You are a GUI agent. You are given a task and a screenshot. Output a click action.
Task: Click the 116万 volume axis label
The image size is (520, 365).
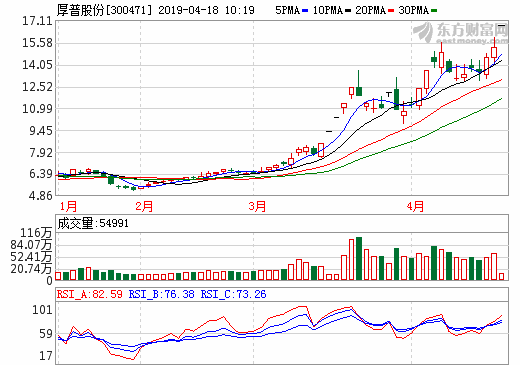point(36,233)
